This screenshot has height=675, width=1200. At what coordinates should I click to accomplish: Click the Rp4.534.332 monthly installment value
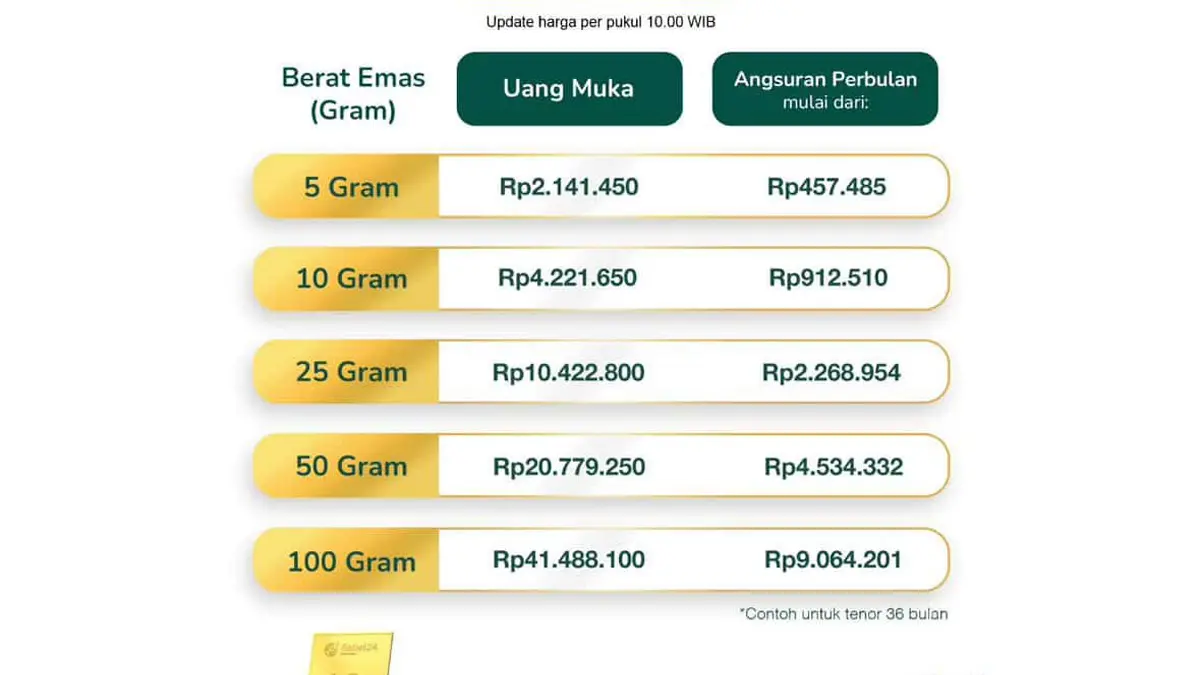pos(833,467)
